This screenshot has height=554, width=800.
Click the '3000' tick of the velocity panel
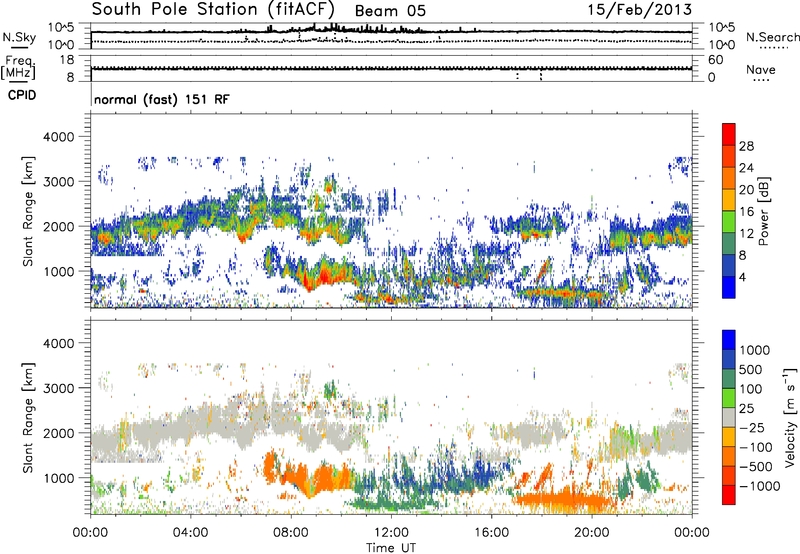coord(59,388)
